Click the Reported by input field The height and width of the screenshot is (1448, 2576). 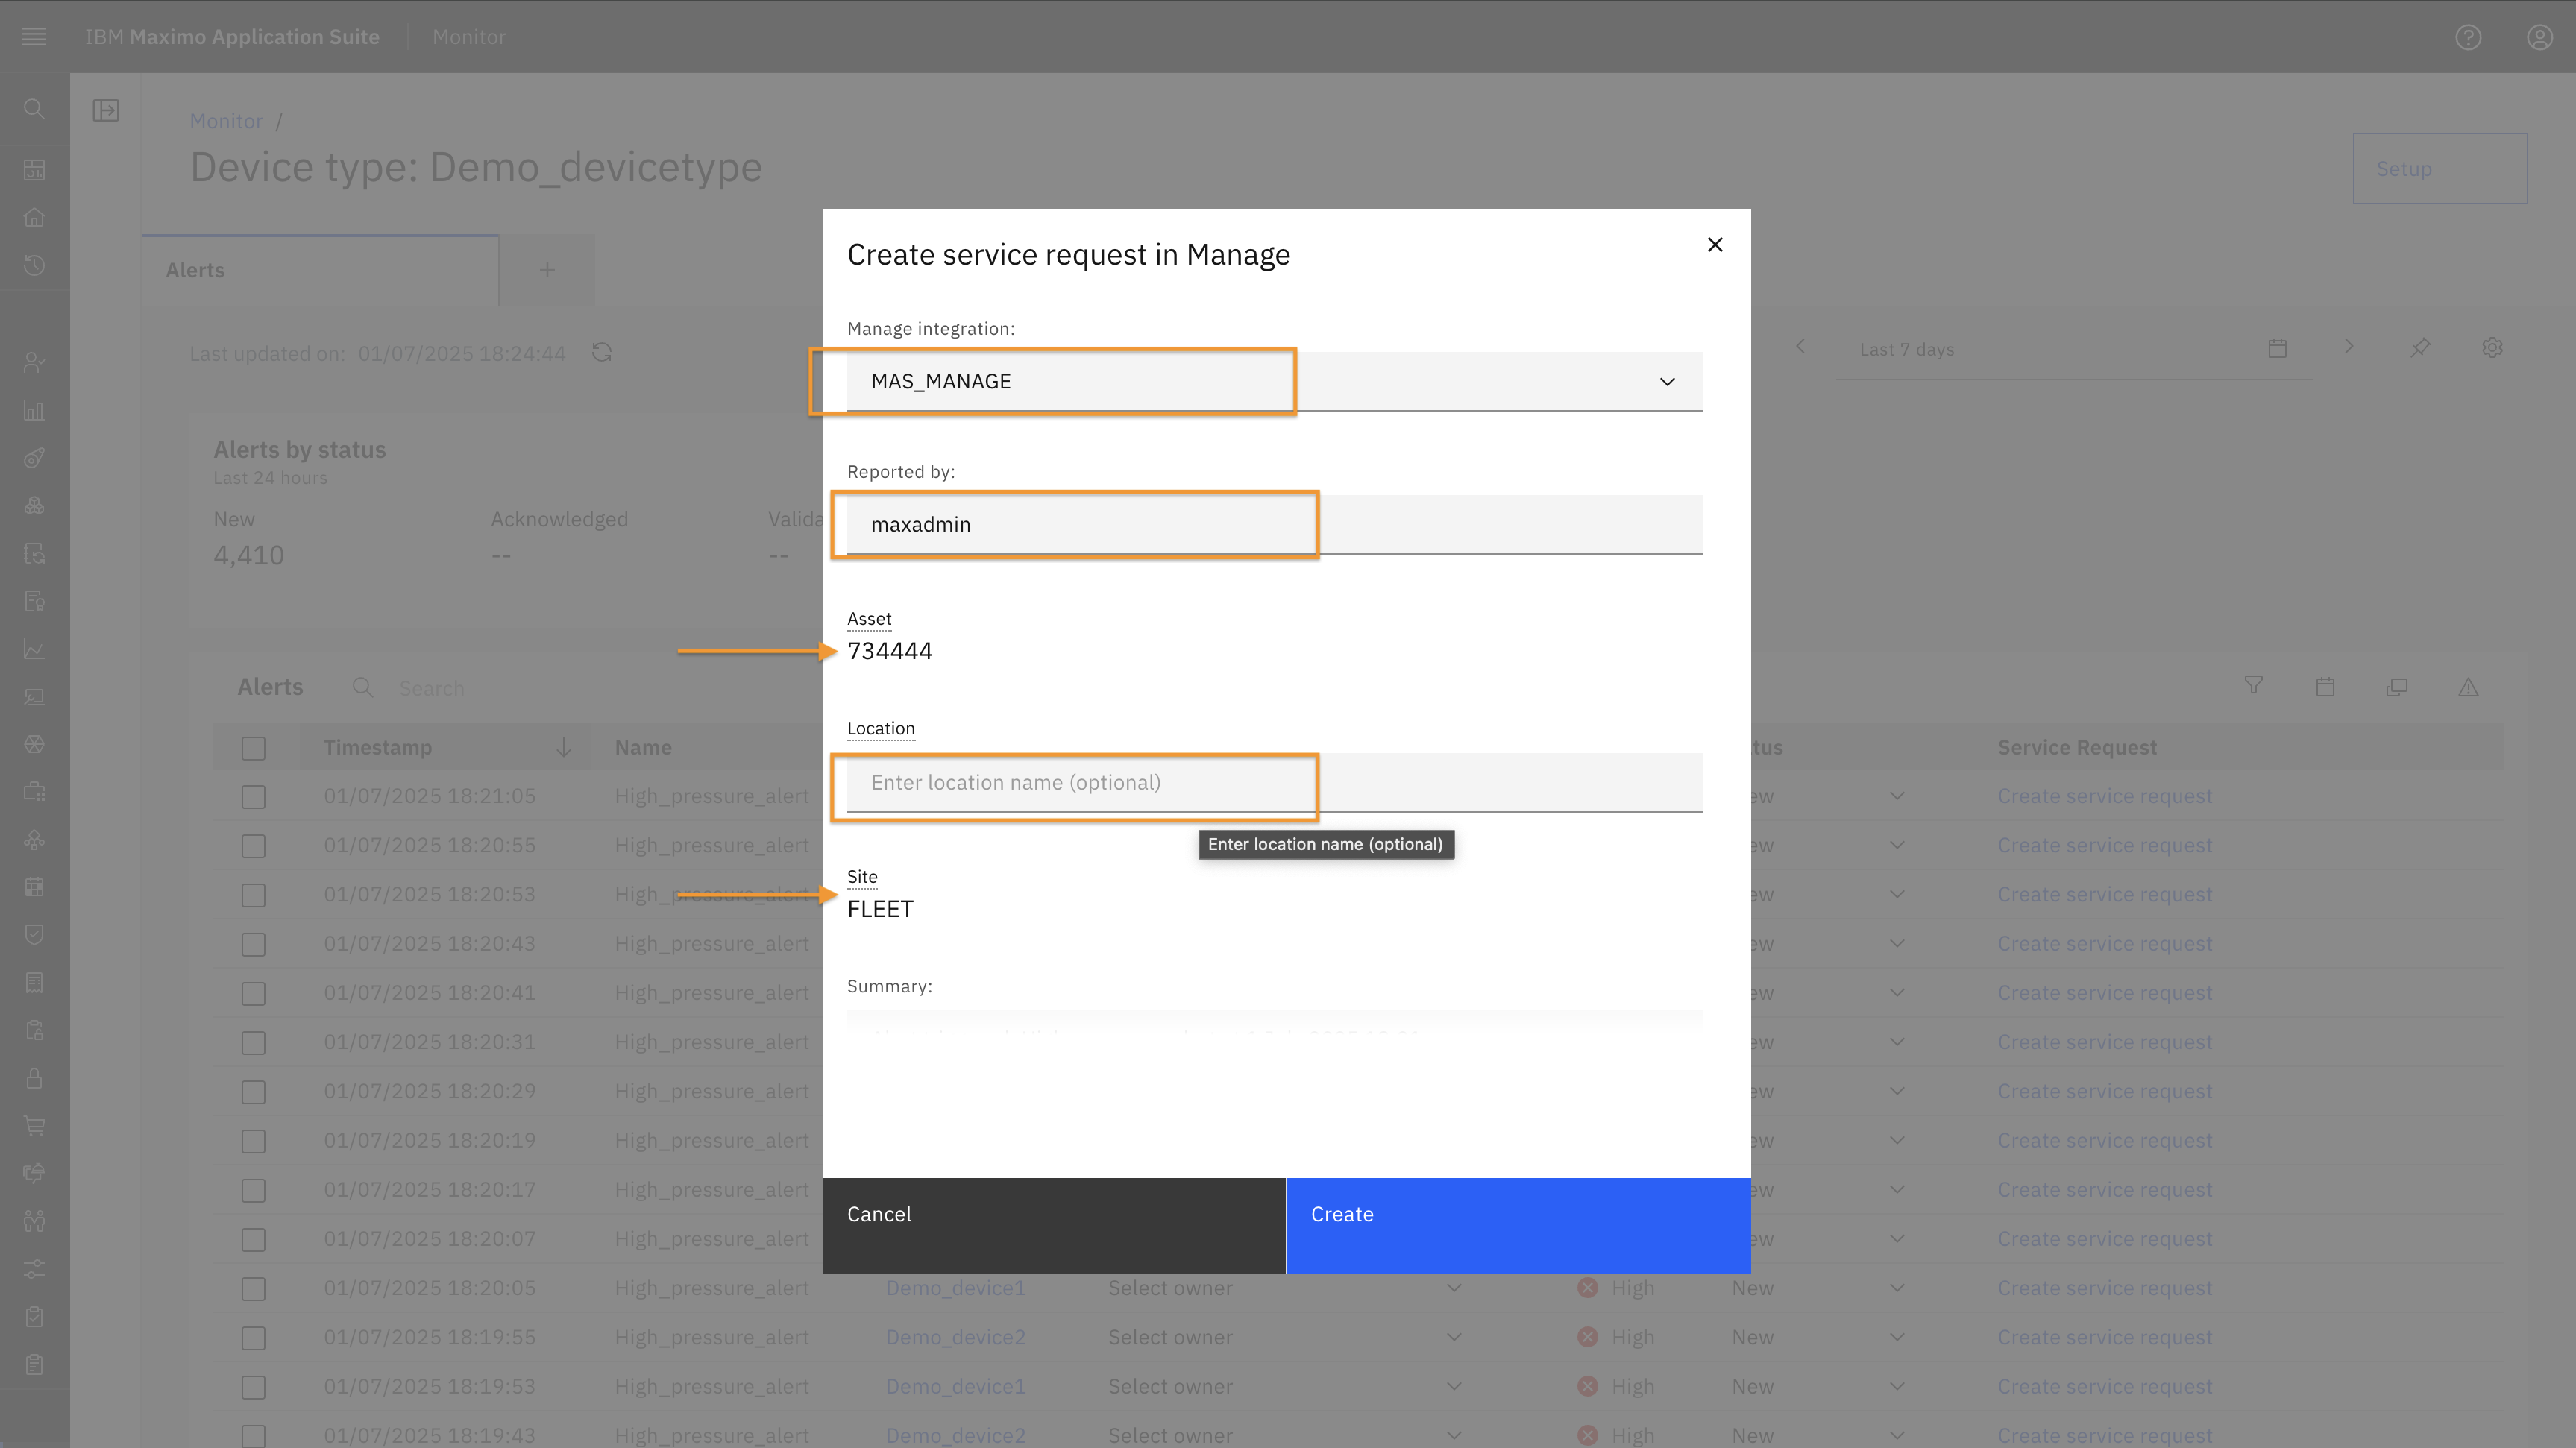point(1274,524)
